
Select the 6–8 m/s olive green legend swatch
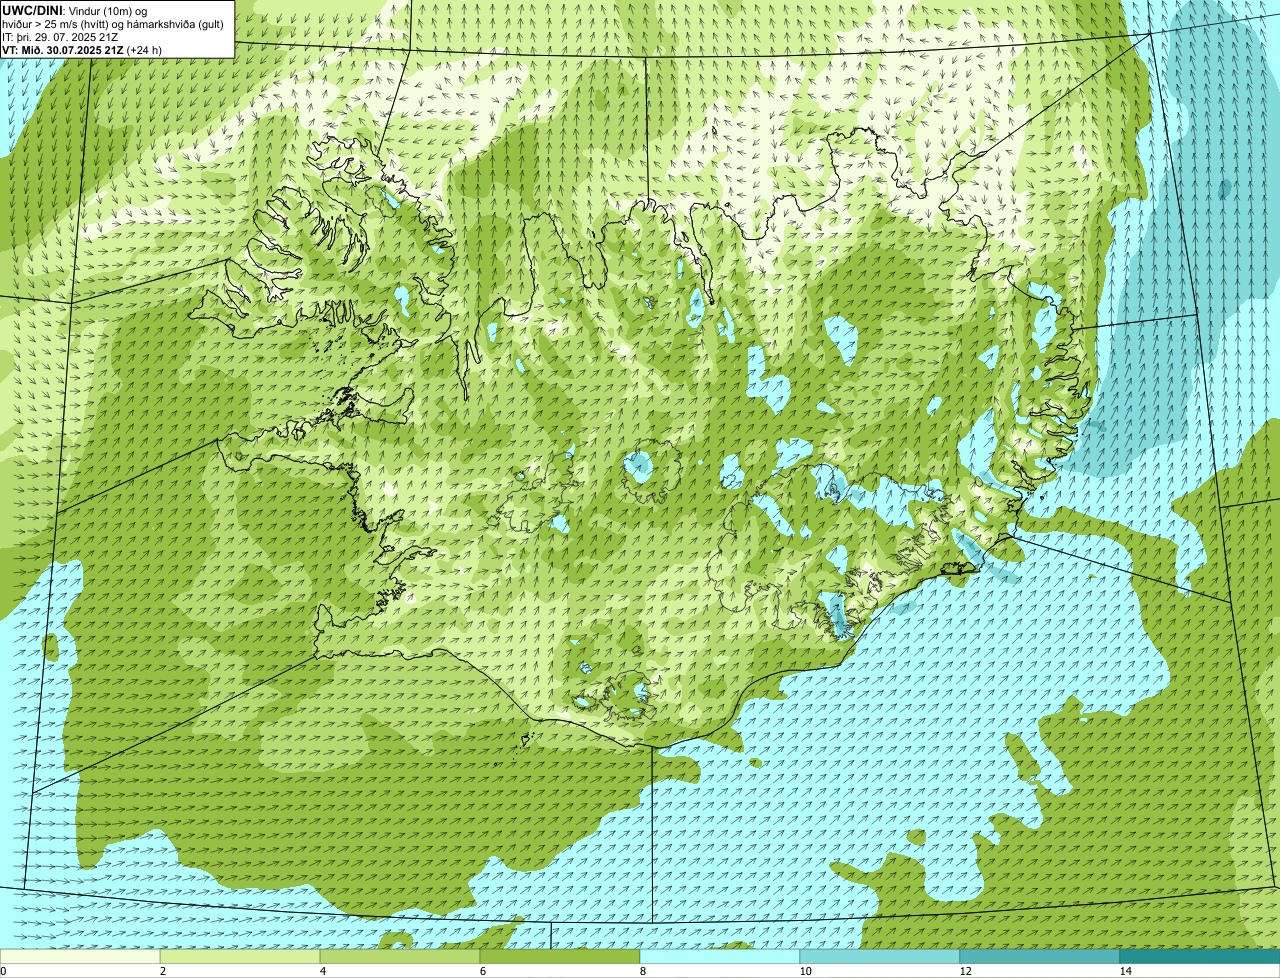560,956
